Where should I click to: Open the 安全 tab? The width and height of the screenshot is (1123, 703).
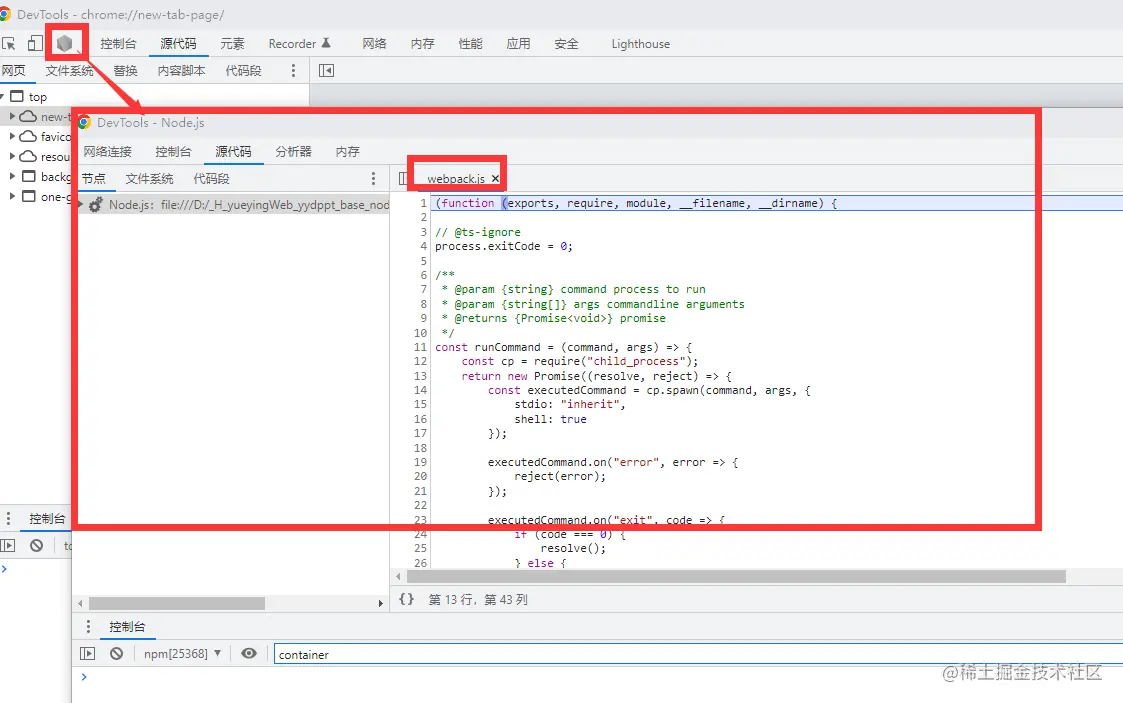coord(567,44)
